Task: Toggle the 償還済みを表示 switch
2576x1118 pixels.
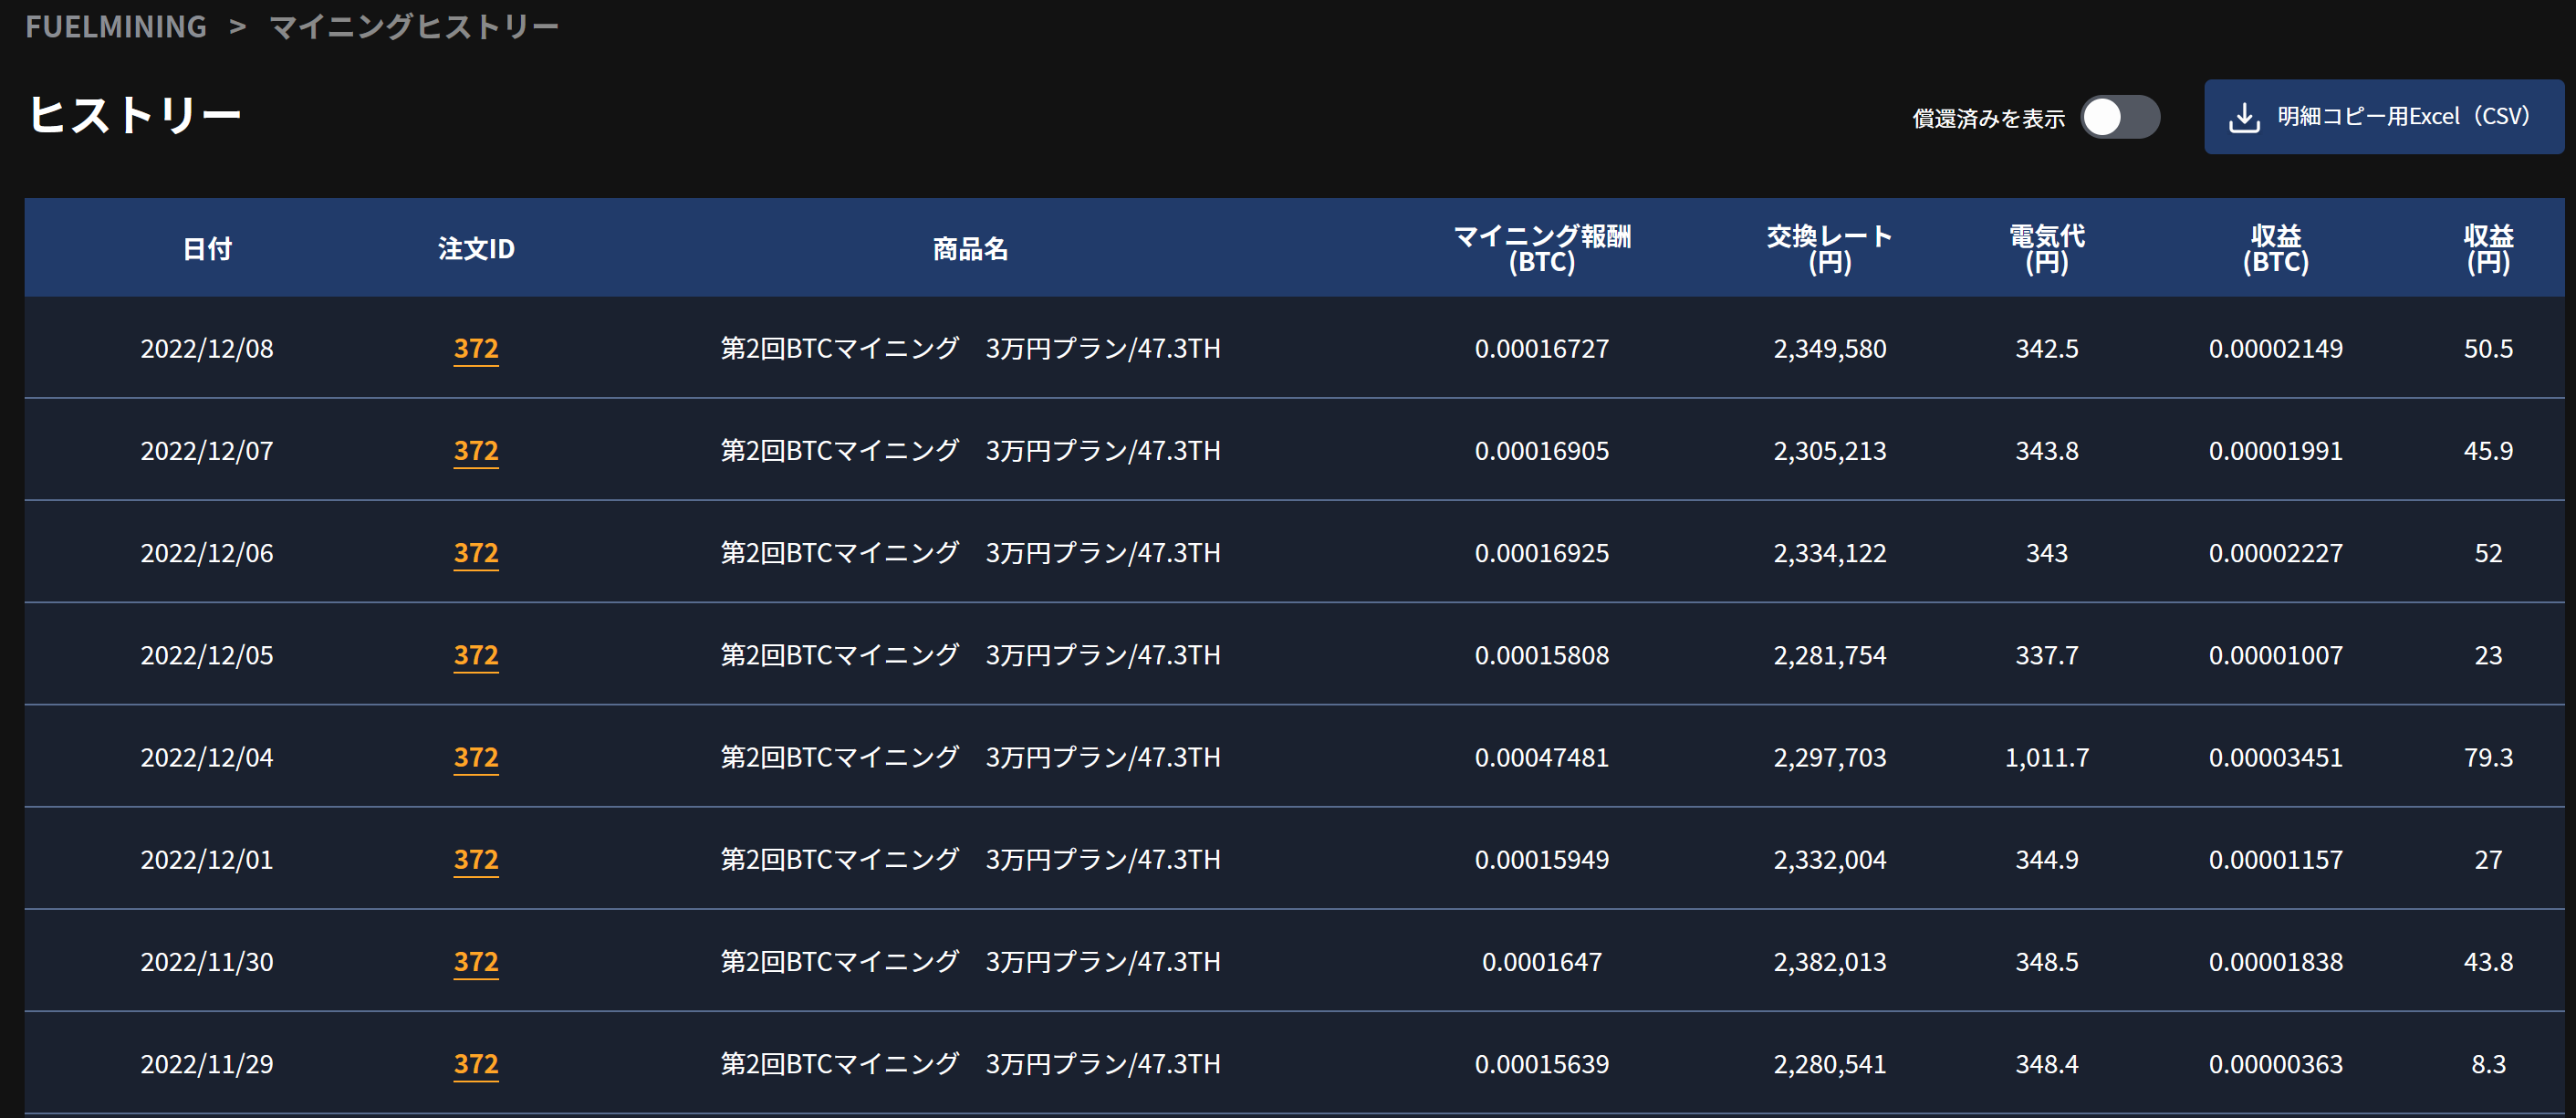Action: [x=2119, y=117]
